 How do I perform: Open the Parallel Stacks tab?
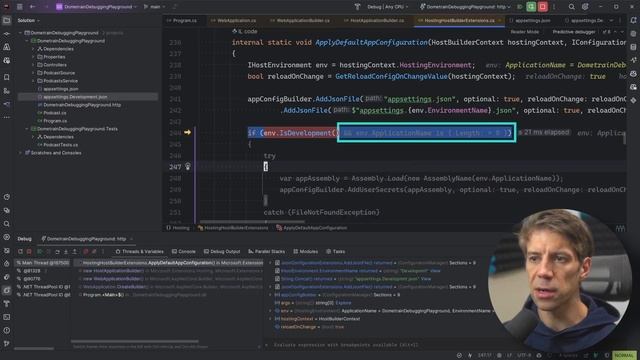pyautogui.click(x=267, y=251)
